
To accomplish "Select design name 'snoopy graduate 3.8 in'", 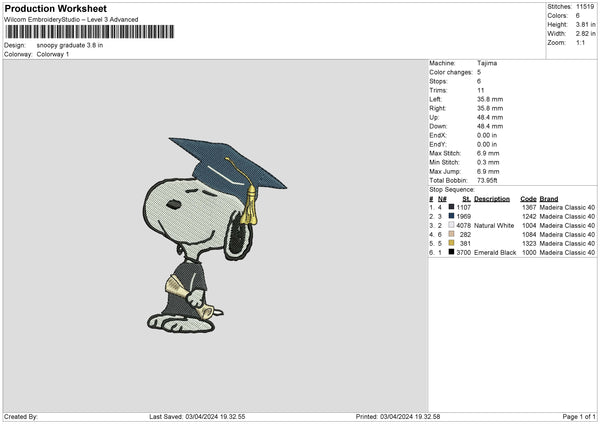I will (x=70, y=45).
